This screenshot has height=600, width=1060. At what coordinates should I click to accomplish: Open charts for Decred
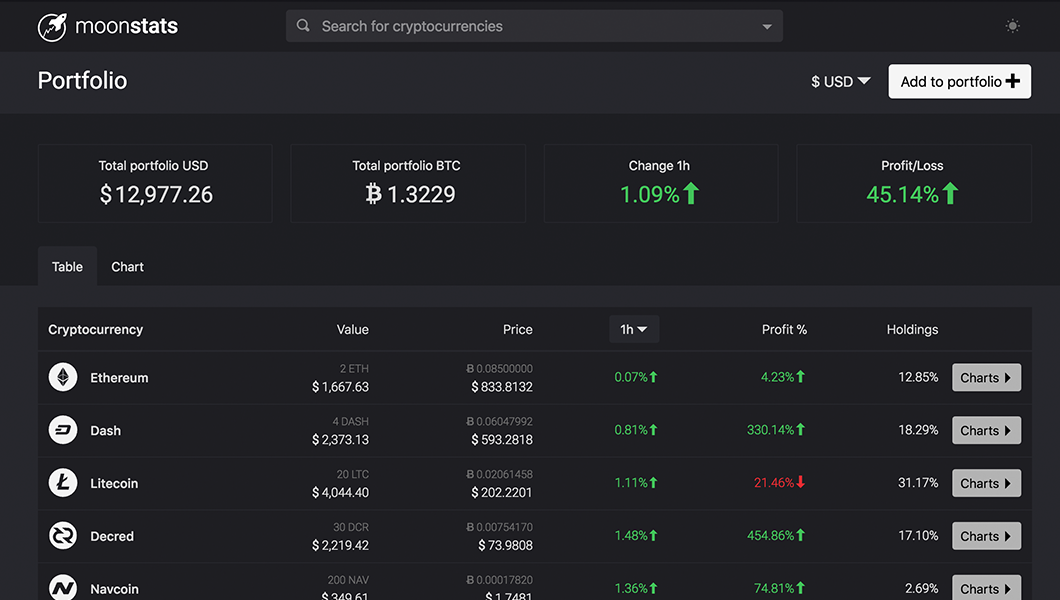coord(986,535)
